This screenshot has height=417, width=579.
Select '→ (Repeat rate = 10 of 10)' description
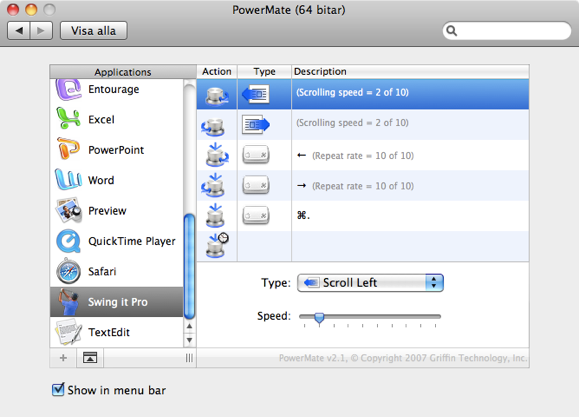pyautogui.click(x=355, y=186)
